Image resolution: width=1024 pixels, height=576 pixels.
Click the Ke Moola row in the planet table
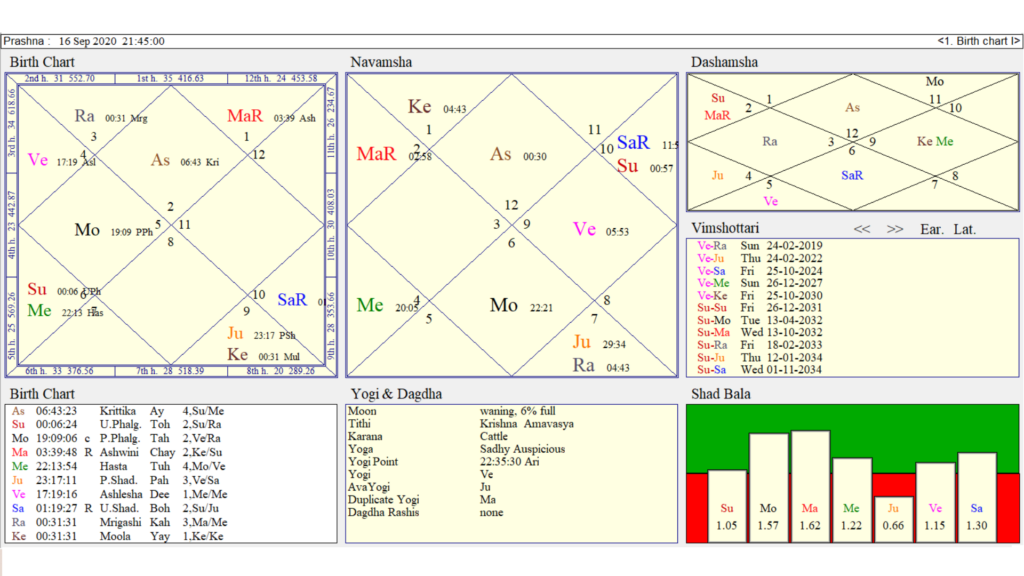118,536
